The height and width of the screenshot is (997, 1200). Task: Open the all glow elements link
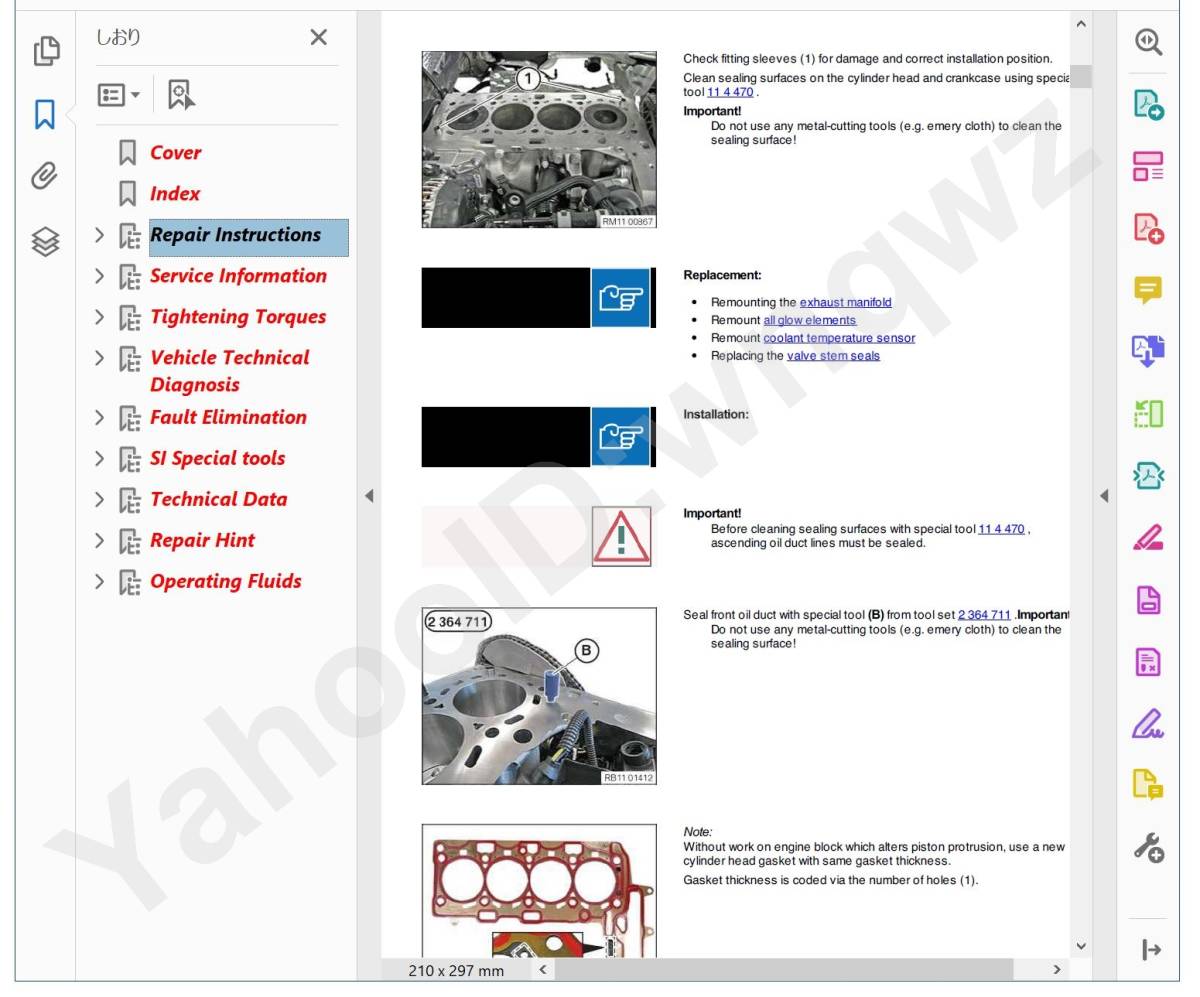pos(809,320)
